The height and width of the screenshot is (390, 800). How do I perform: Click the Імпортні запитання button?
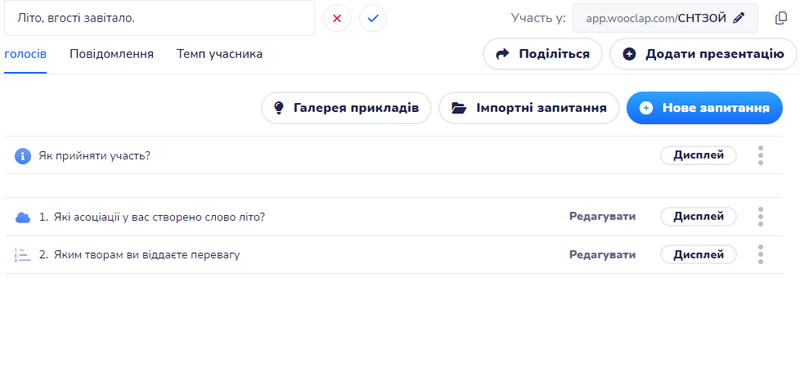tap(529, 108)
